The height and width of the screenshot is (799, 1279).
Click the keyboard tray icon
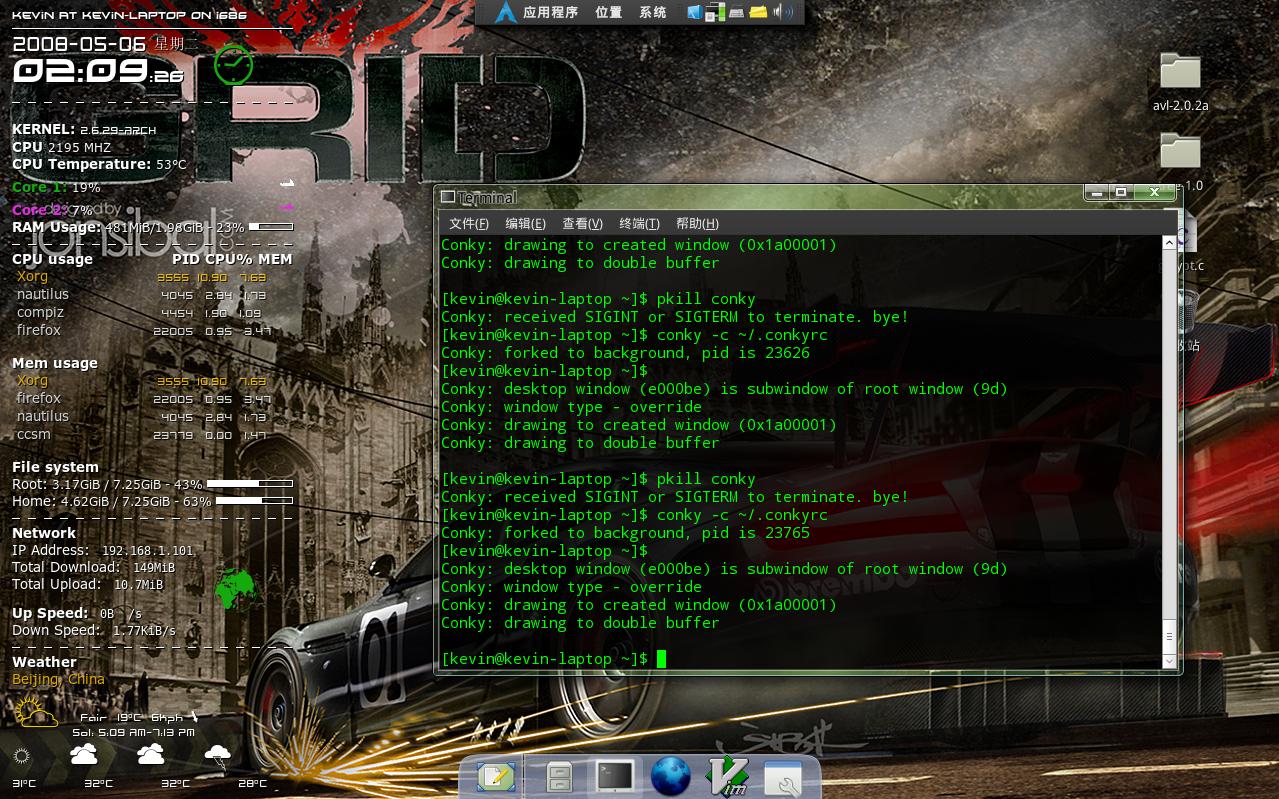[736, 13]
